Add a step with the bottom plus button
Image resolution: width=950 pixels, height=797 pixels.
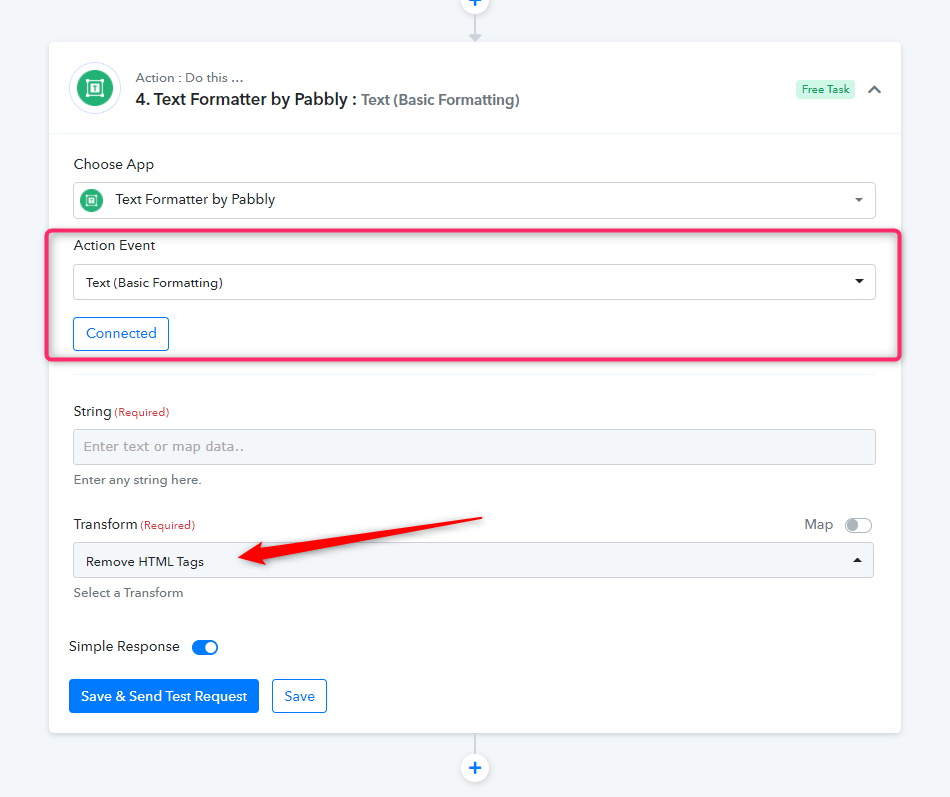coord(475,768)
